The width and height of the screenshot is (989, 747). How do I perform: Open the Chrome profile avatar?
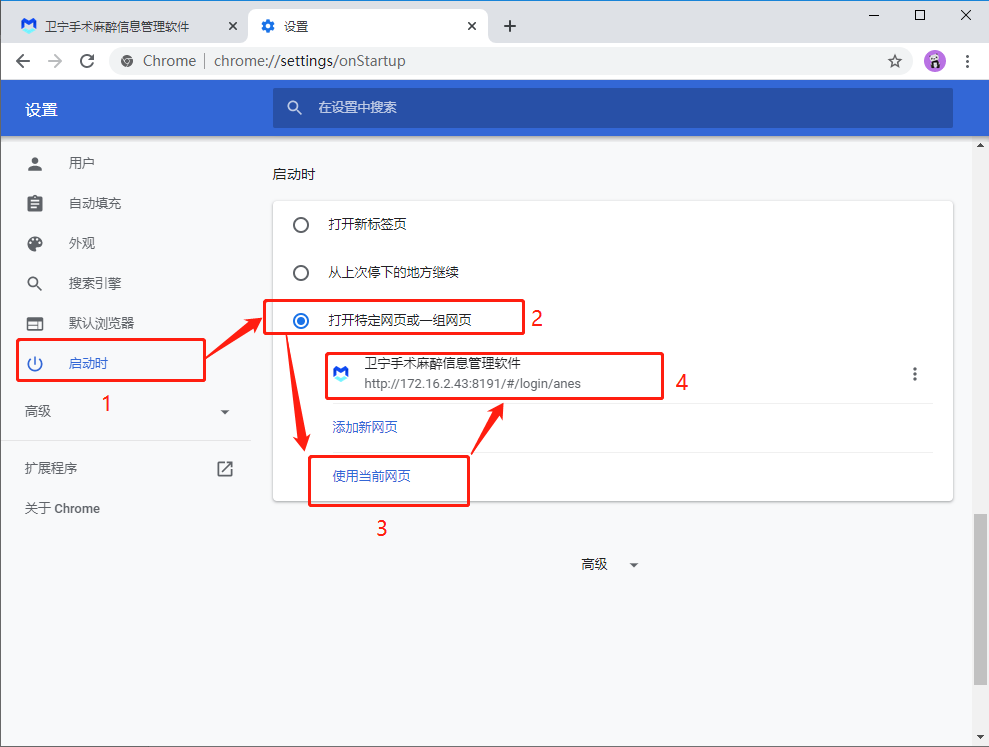click(935, 61)
